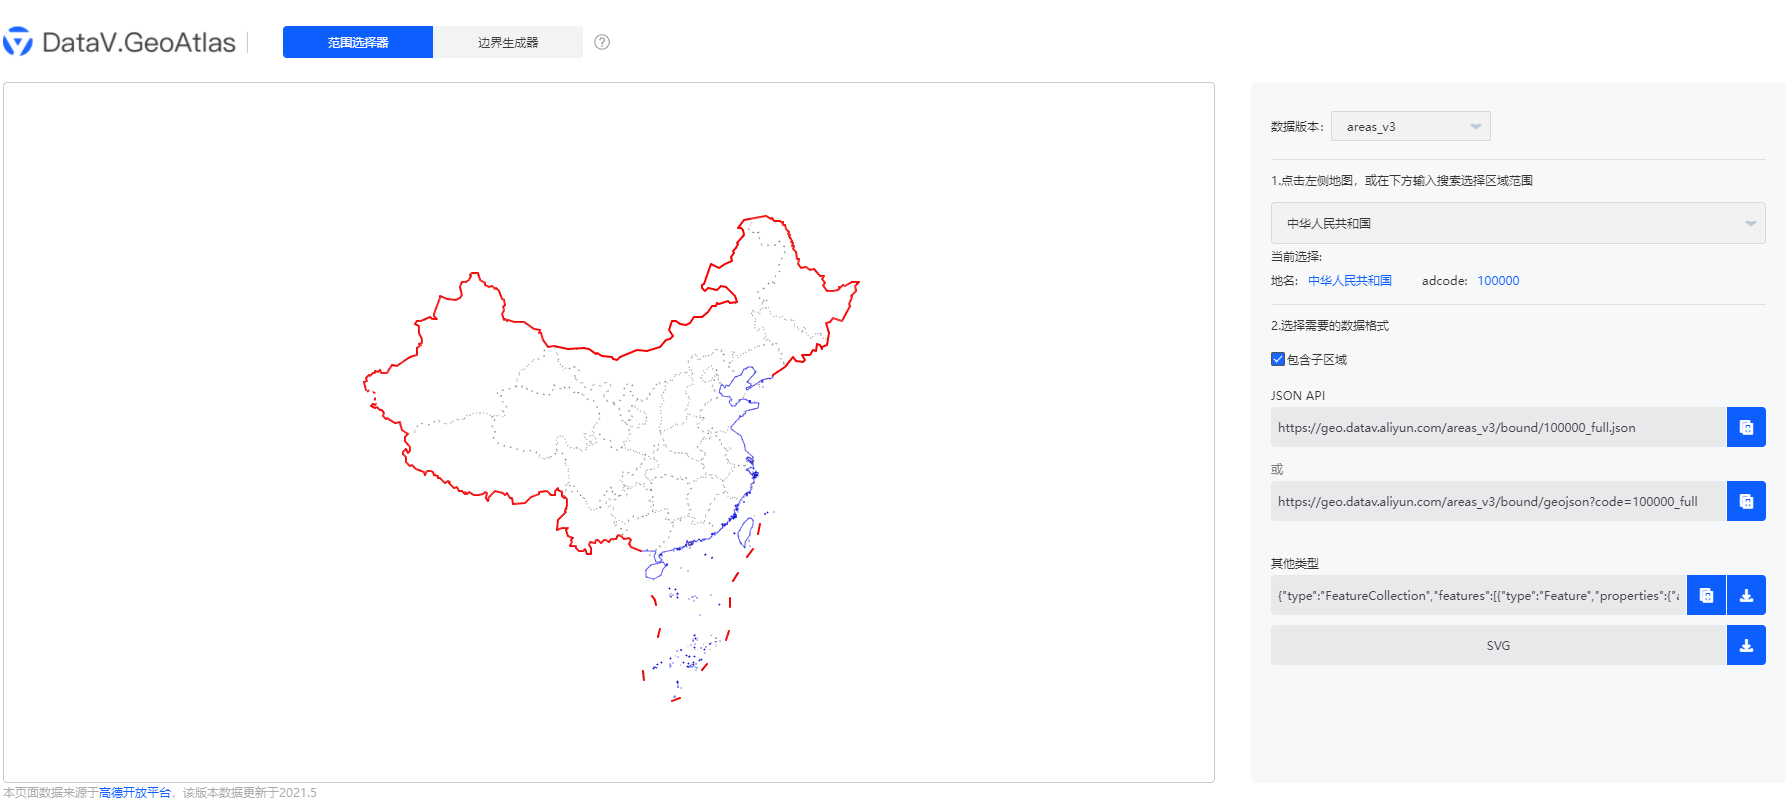The image size is (1791, 802).
Task: Copy the FeatureCollection GeoJSON text
Action: coord(1706,595)
